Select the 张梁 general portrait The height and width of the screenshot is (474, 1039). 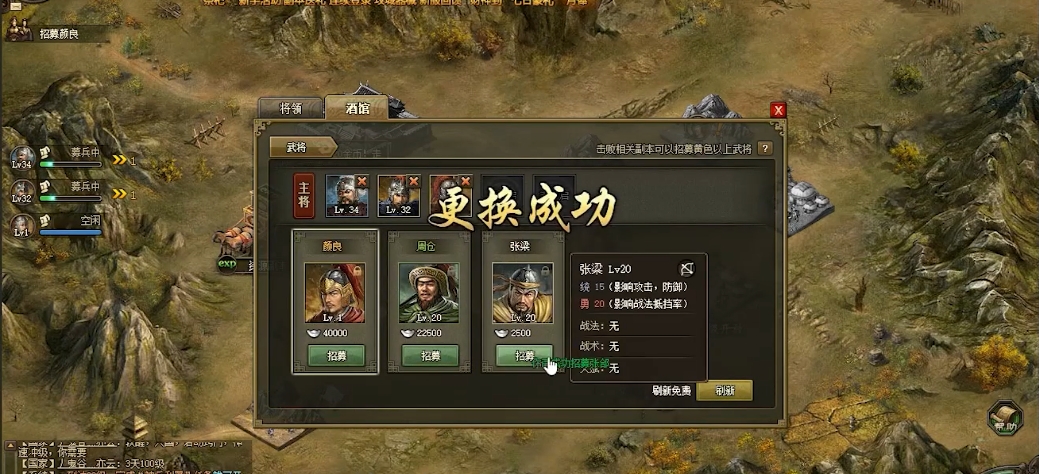pyautogui.click(x=523, y=293)
